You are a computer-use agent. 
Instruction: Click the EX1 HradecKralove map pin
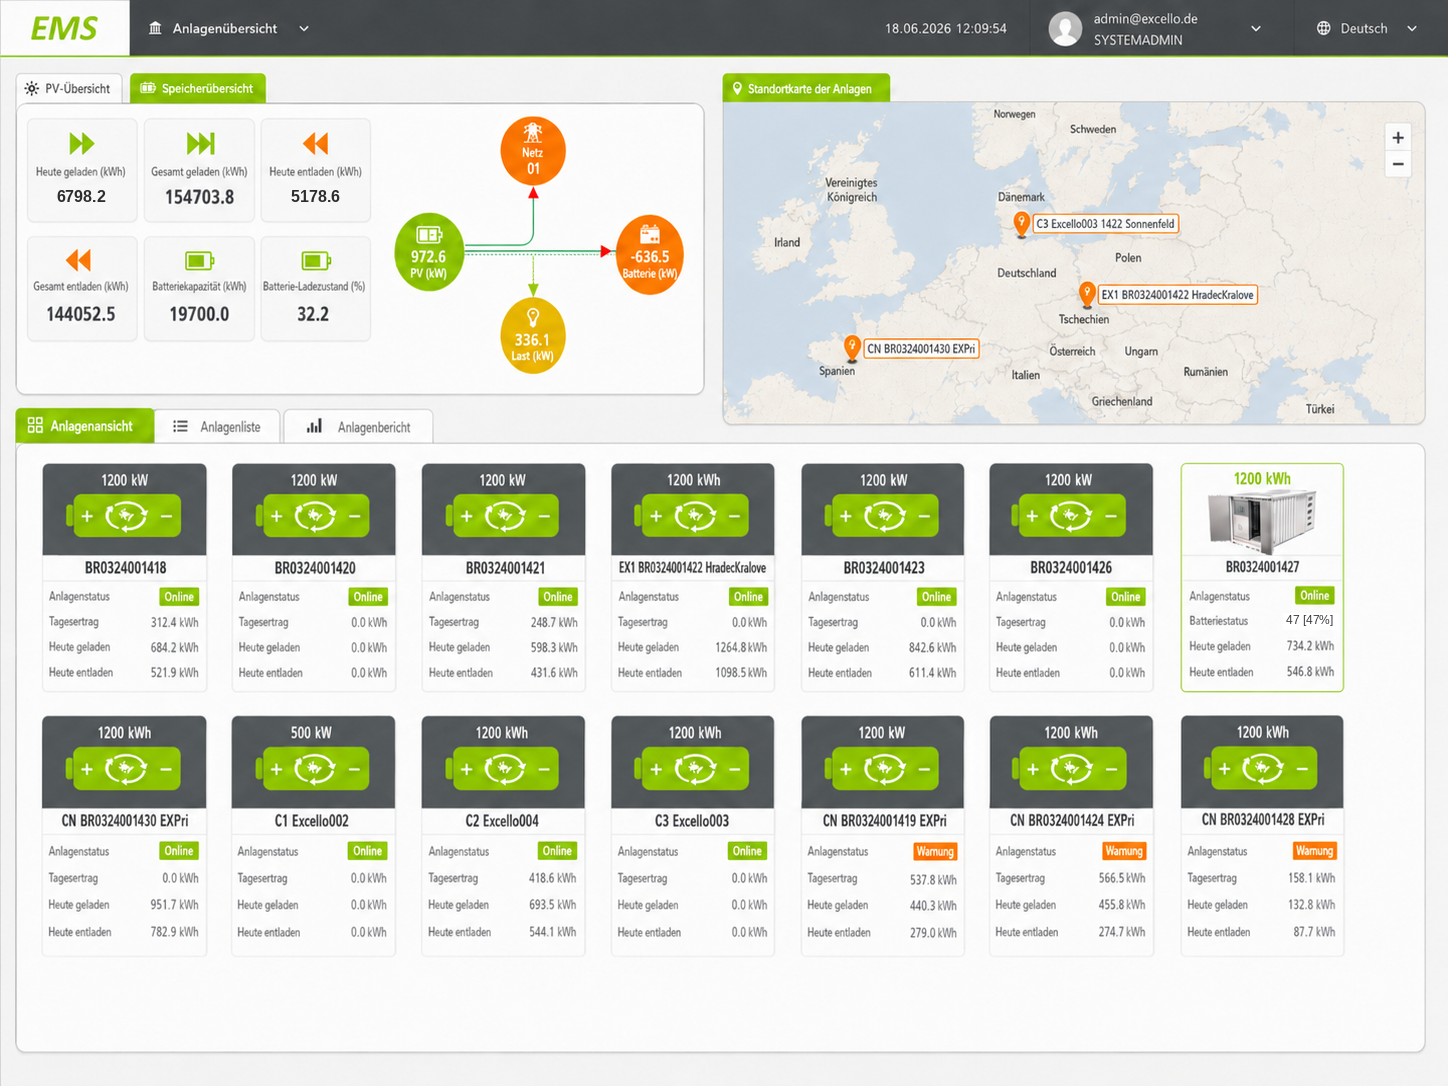click(x=1087, y=294)
